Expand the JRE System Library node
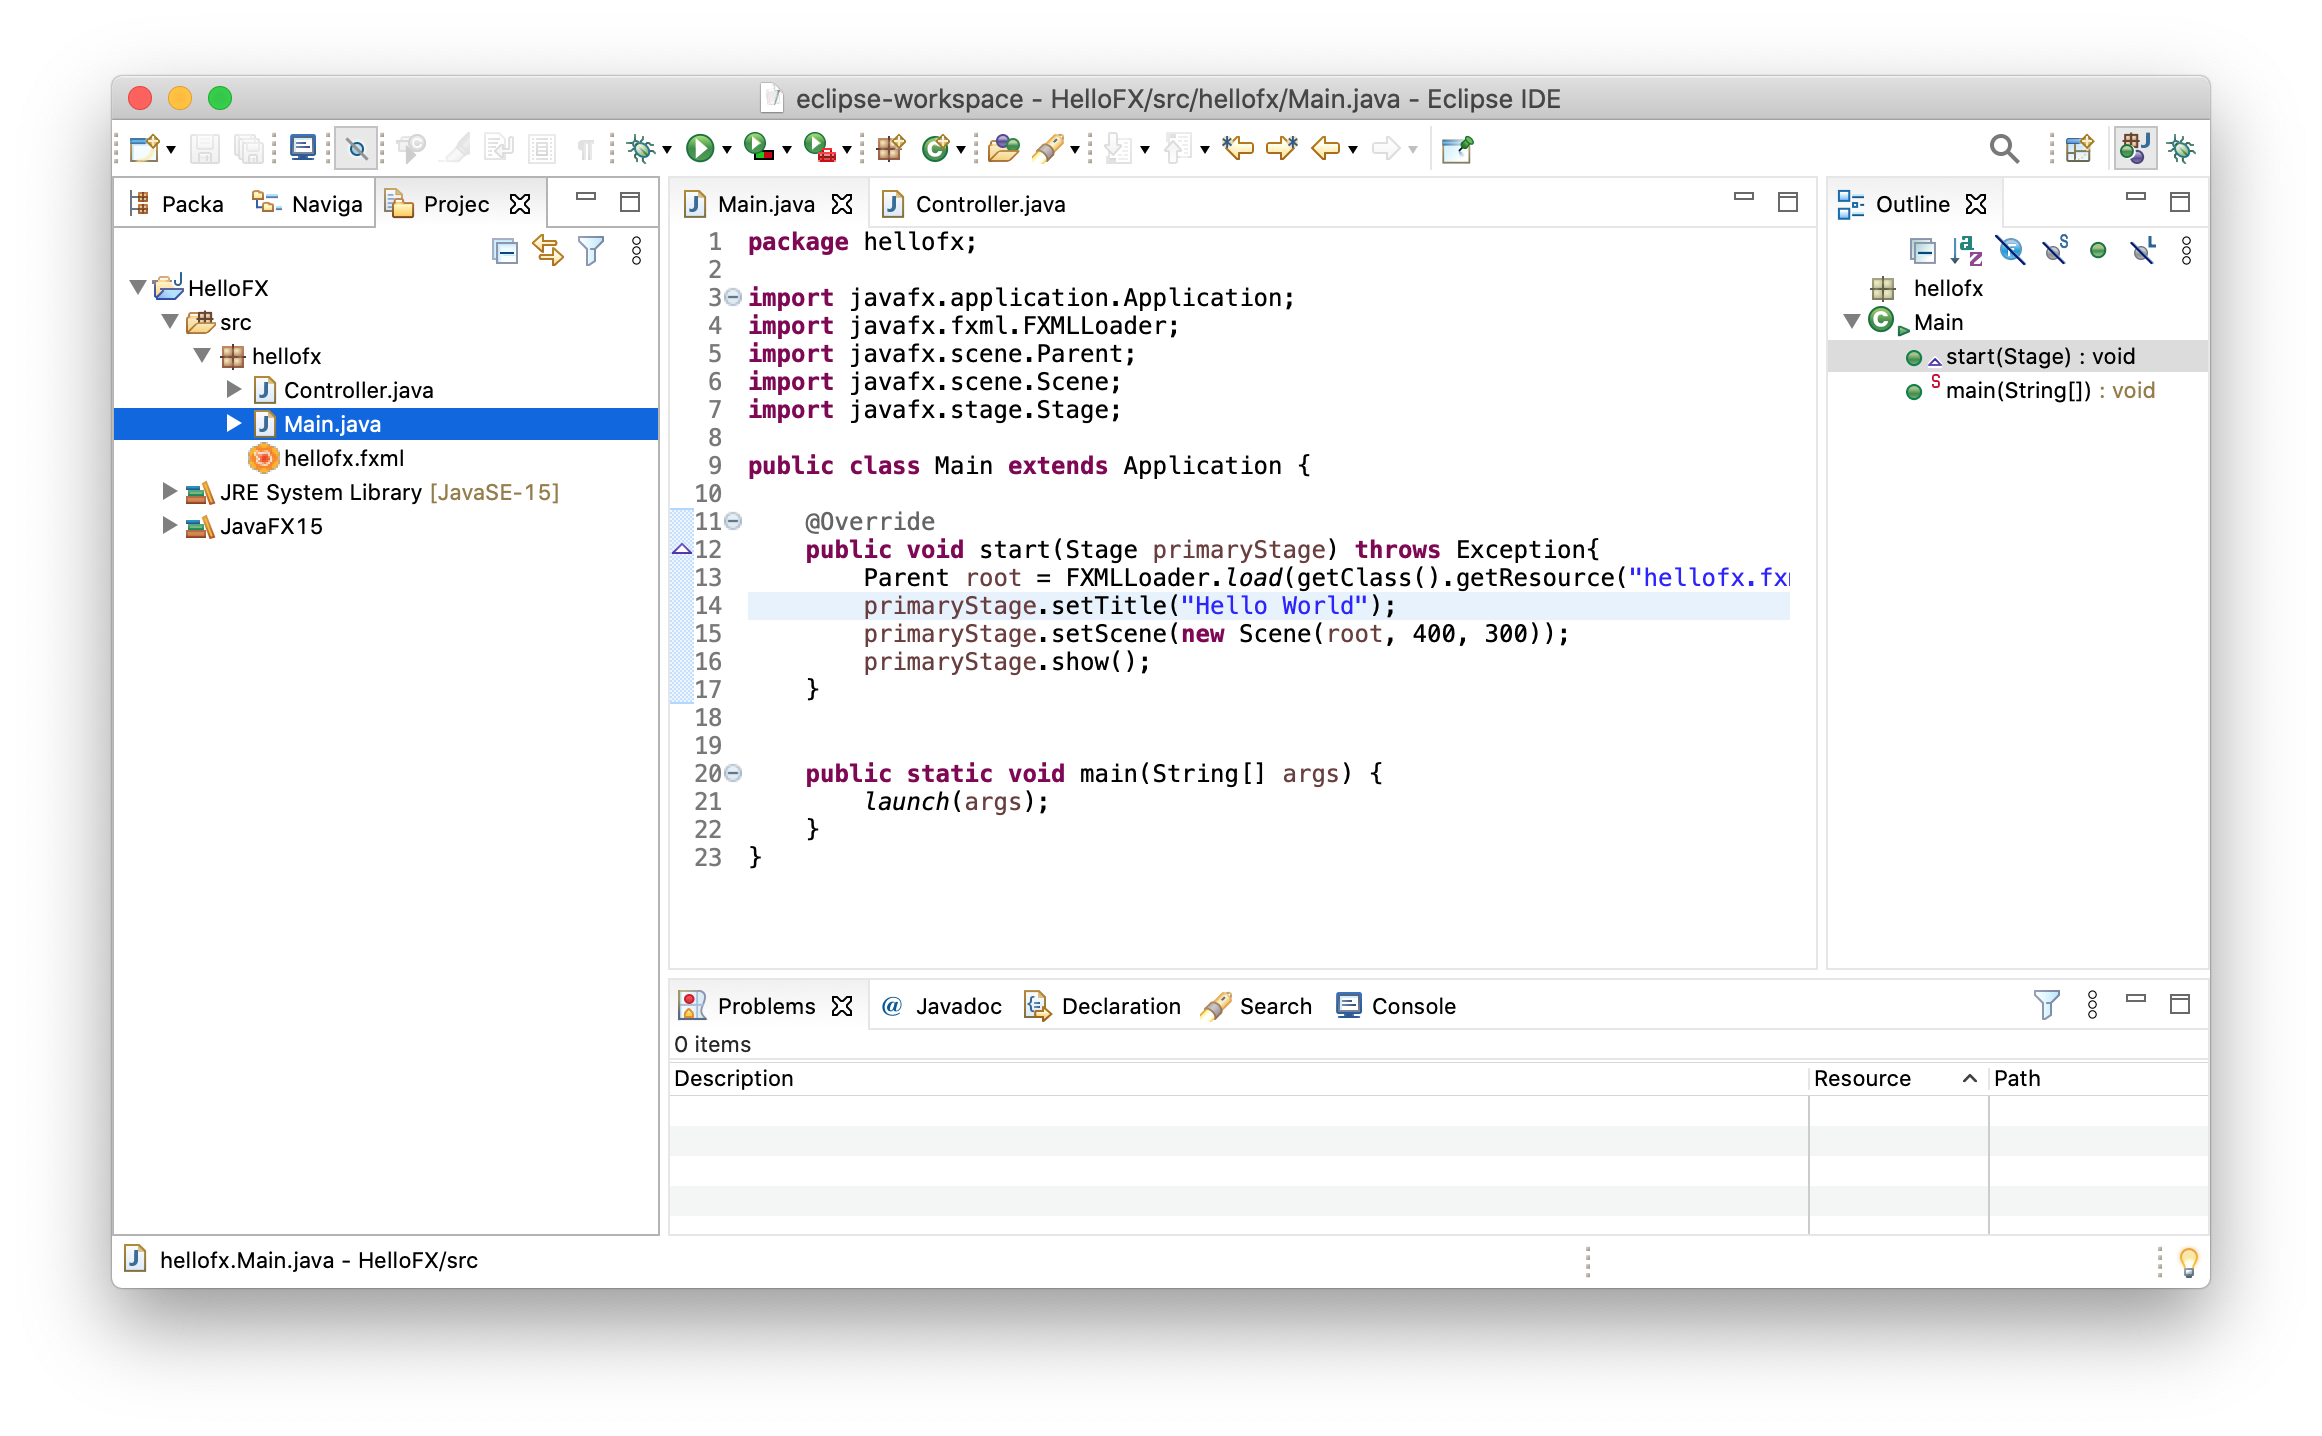Image resolution: width=2322 pixels, height=1436 pixels. pos(169,492)
